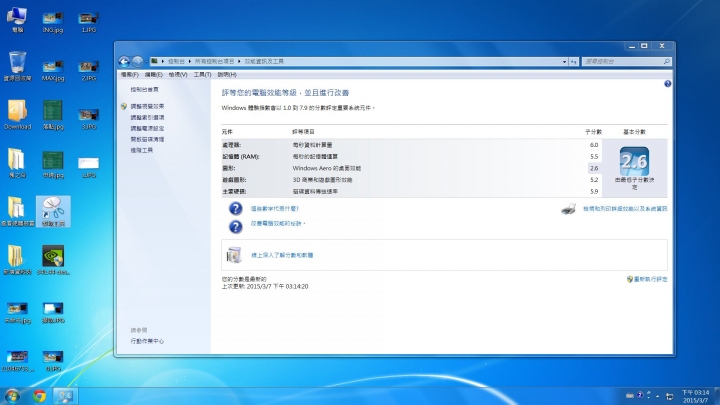Open the Windows Start button

click(x=11, y=396)
